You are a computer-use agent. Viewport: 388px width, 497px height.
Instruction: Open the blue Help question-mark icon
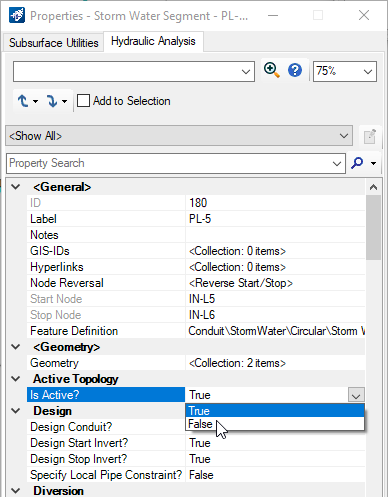coord(295,70)
